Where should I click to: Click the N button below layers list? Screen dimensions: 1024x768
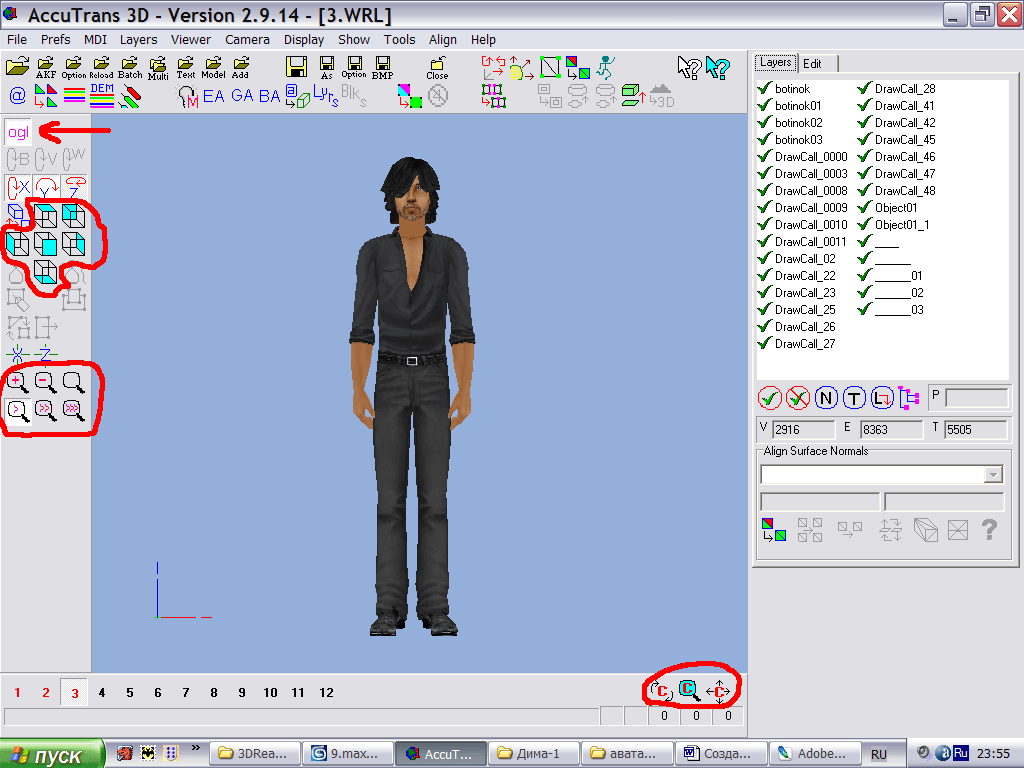click(x=826, y=398)
